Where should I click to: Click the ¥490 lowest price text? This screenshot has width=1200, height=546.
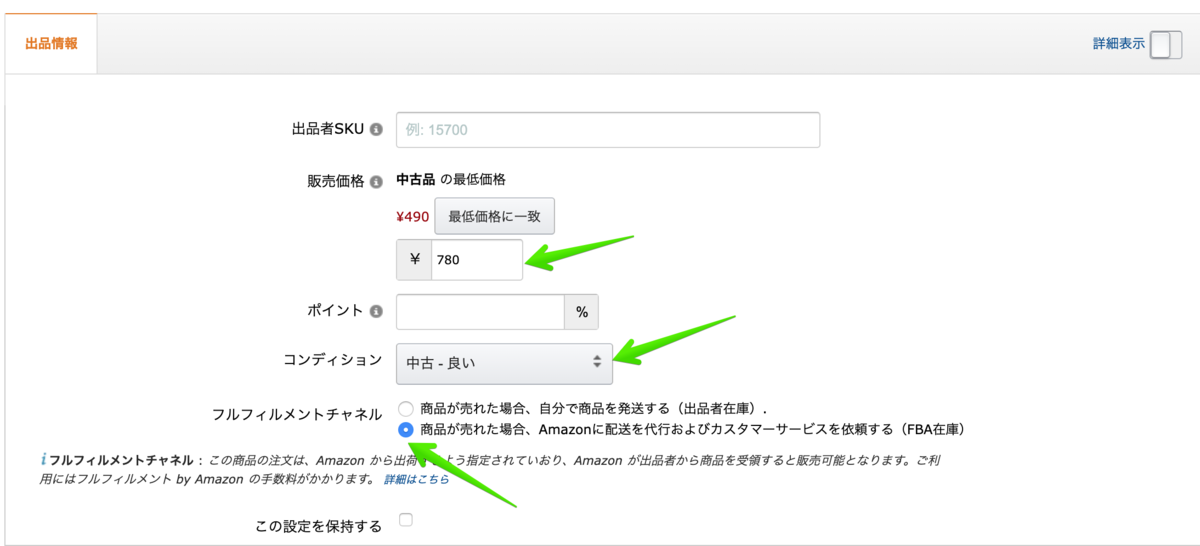413,216
